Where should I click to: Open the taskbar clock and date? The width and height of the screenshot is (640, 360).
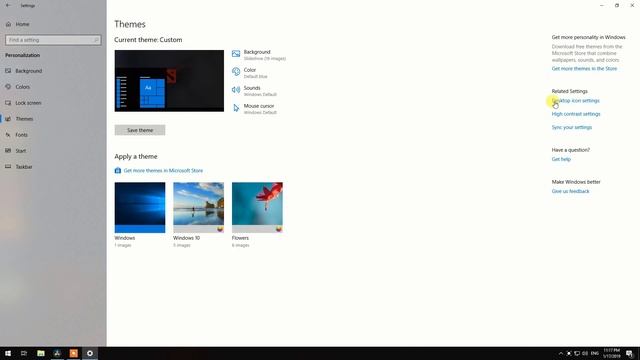click(x=611, y=353)
